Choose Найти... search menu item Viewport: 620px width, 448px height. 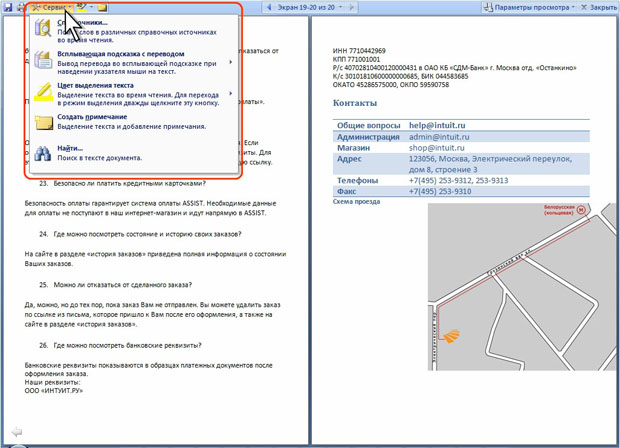click(x=132, y=153)
